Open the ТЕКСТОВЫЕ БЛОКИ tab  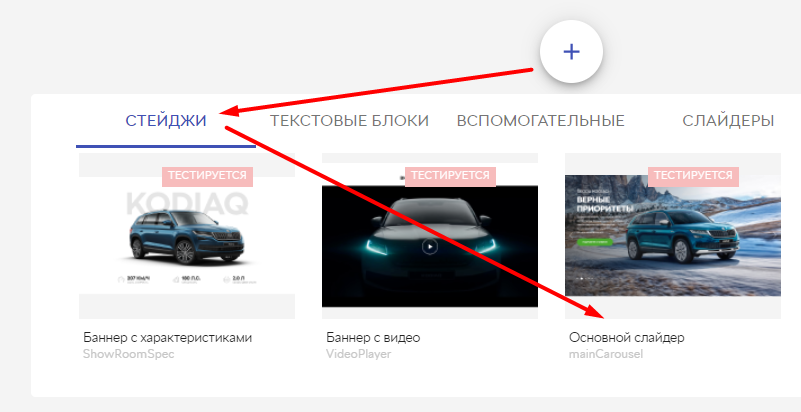tap(349, 121)
